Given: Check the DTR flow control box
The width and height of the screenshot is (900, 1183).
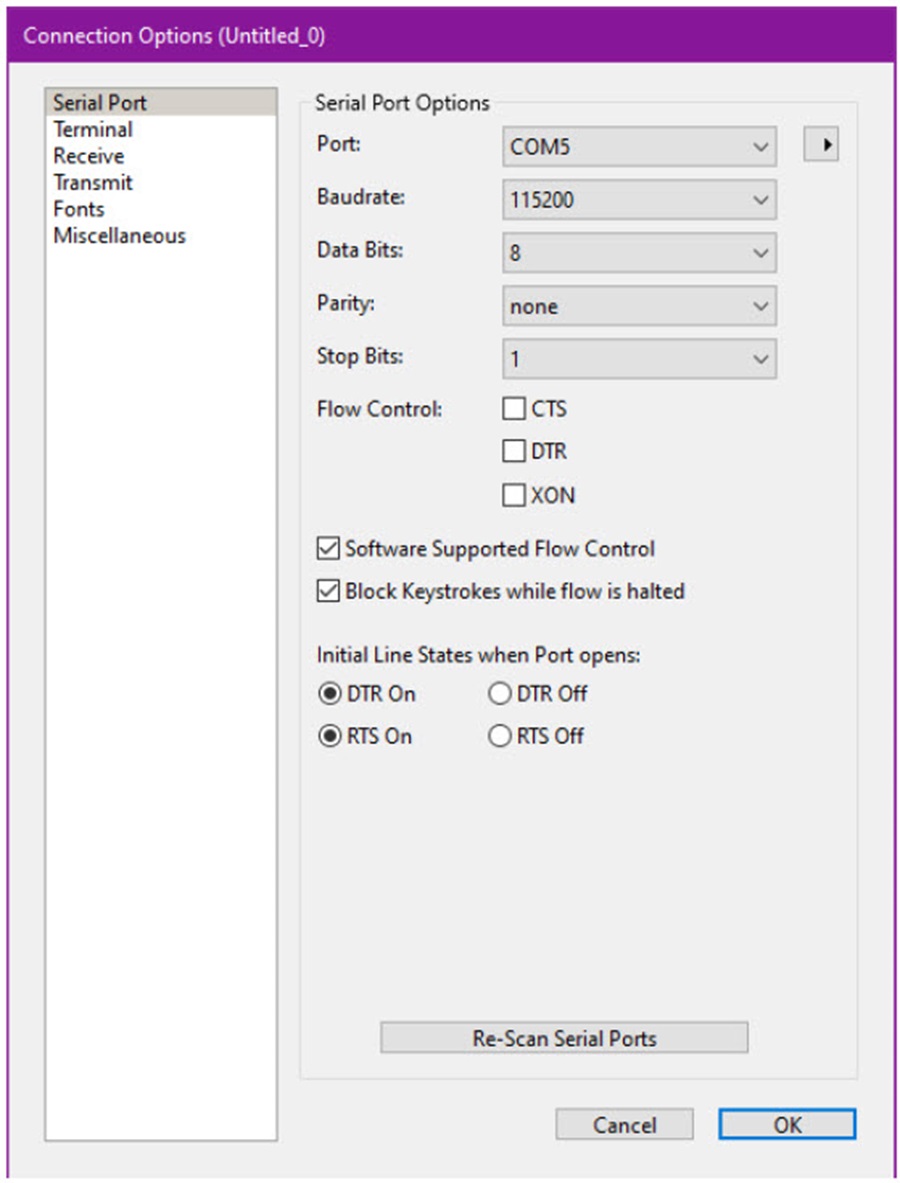Looking at the screenshot, I should pyautogui.click(x=514, y=450).
